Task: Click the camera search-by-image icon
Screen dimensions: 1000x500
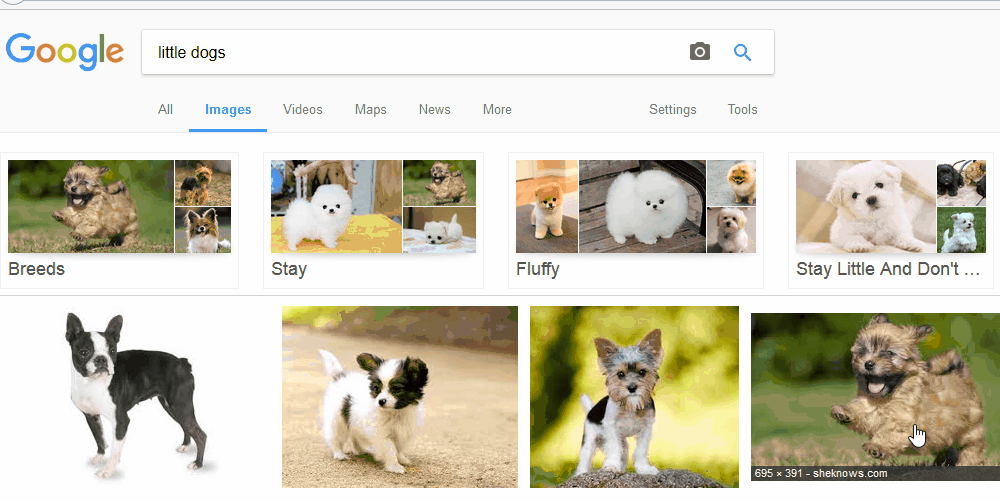Action: coord(700,52)
